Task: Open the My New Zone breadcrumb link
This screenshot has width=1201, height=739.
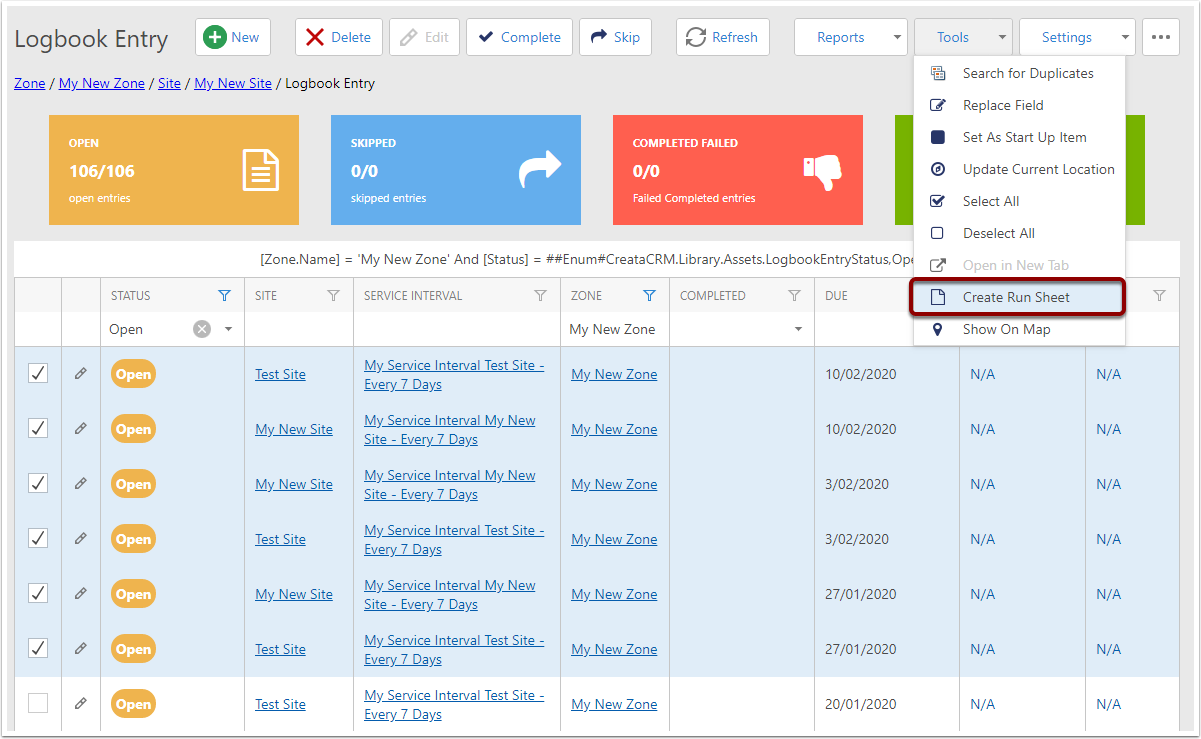Action: 102,83
